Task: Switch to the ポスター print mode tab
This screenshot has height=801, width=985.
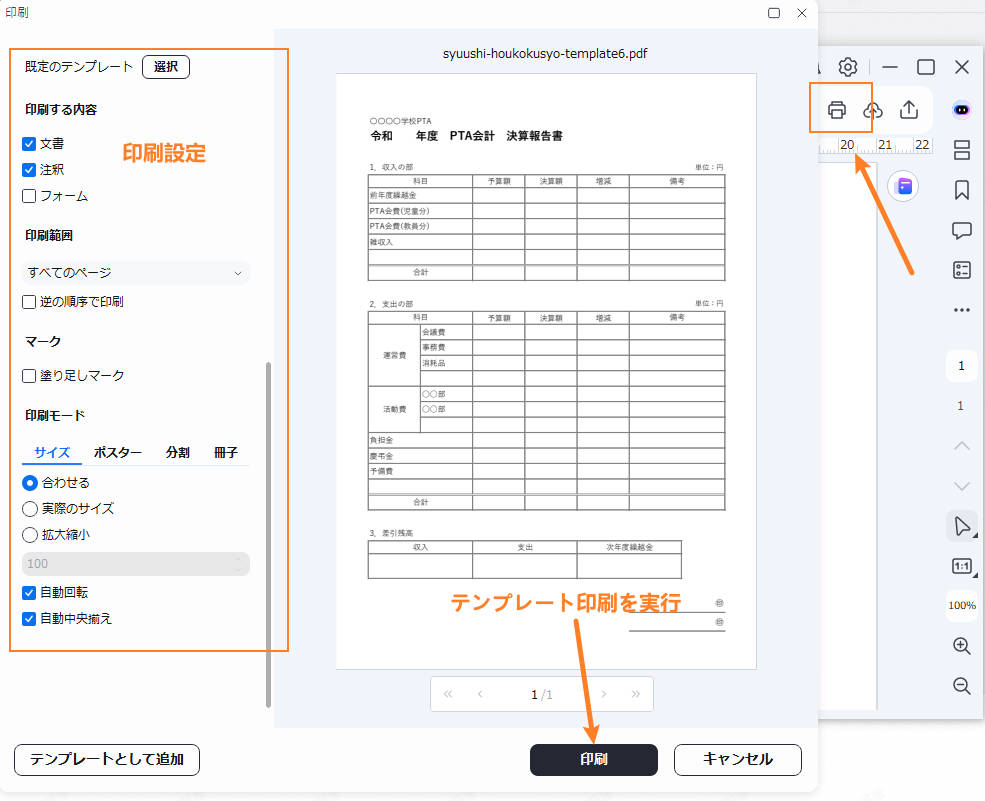Action: [117, 452]
